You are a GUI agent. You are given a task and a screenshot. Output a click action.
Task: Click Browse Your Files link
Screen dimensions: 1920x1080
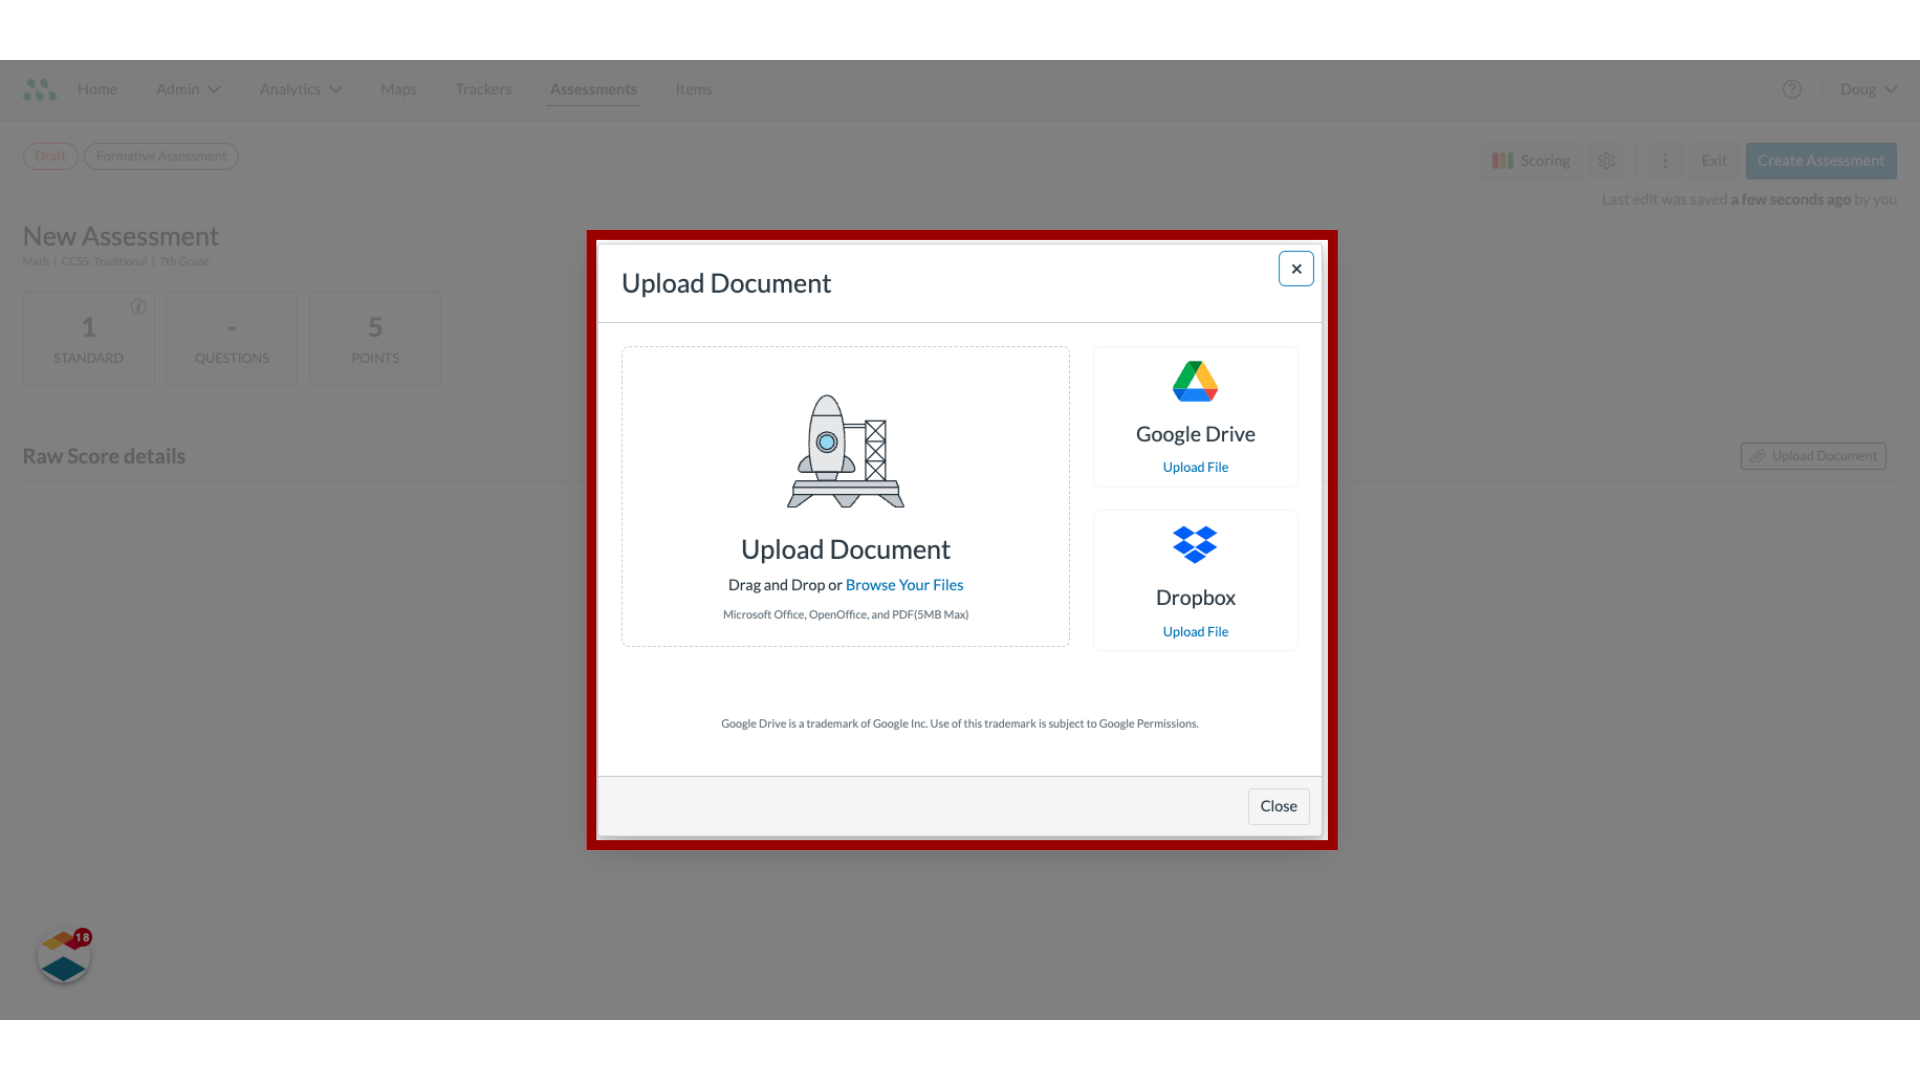coord(903,584)
